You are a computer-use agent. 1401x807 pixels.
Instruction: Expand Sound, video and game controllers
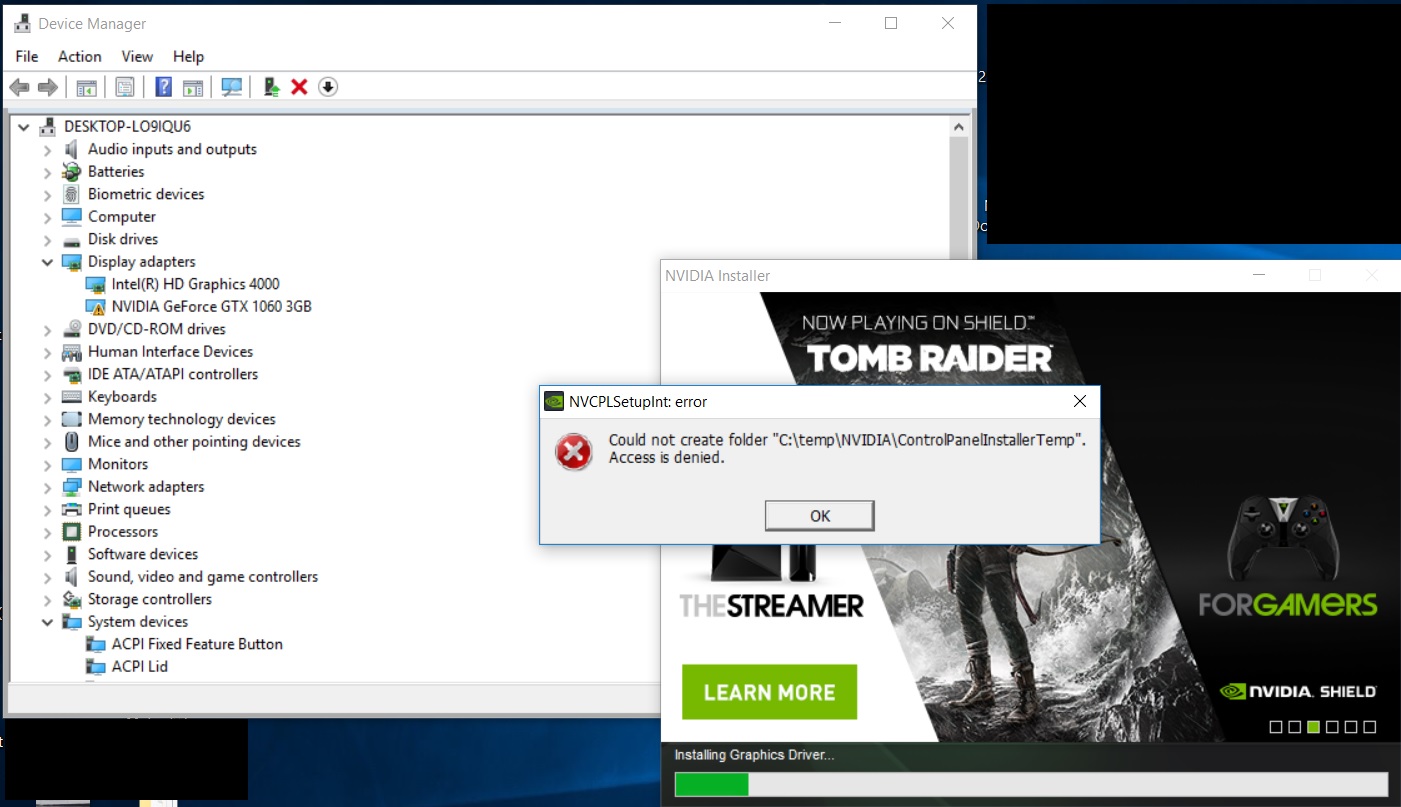(x=47, y=577)
